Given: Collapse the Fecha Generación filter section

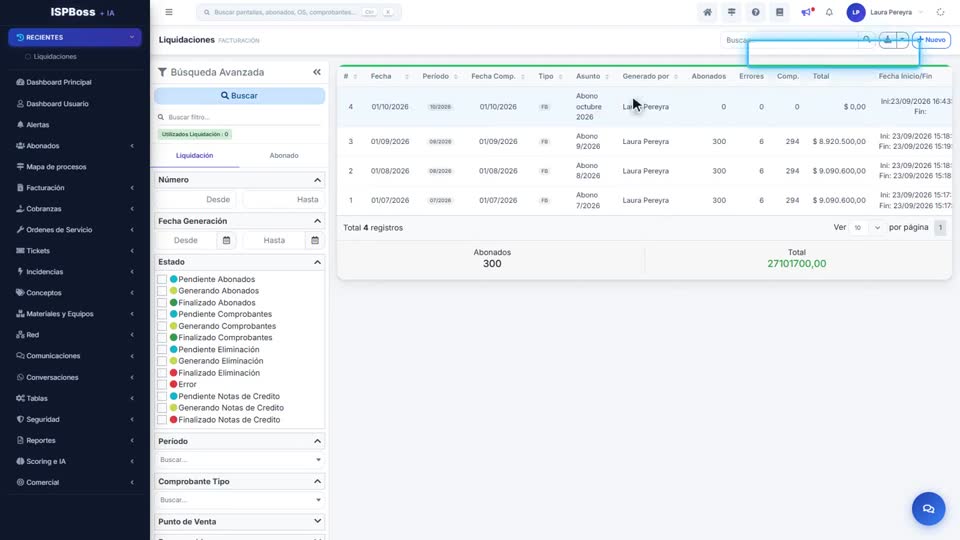Looking at the screenshot, I should pyautogui.click(x=317, y=221).
